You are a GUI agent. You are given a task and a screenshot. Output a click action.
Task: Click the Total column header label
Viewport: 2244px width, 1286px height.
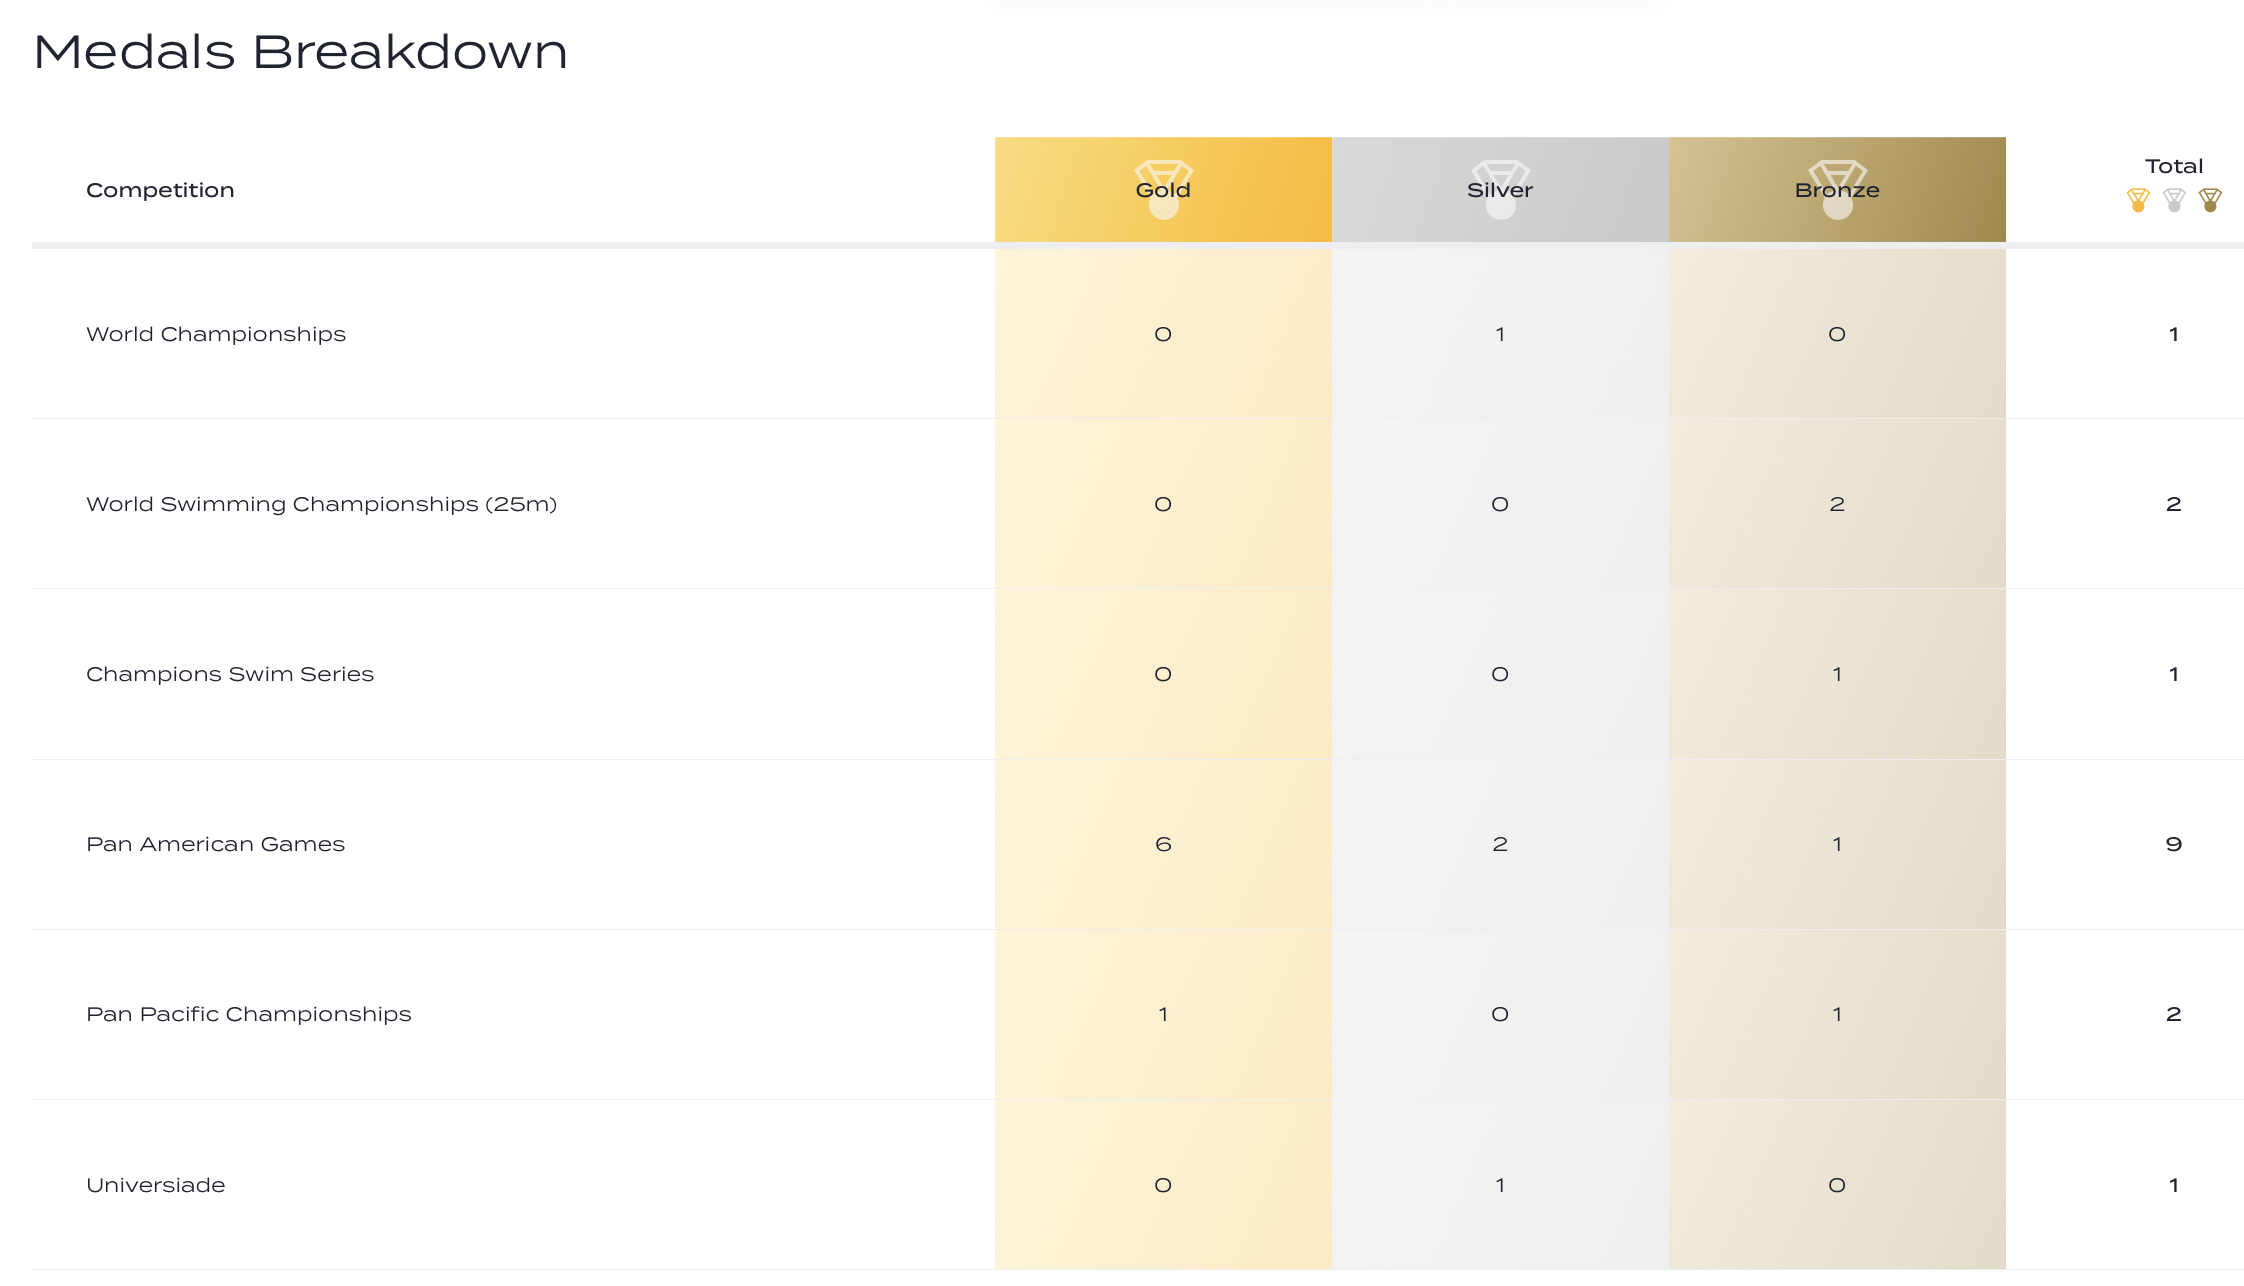pyautogui.click(x=2174, y=166)
